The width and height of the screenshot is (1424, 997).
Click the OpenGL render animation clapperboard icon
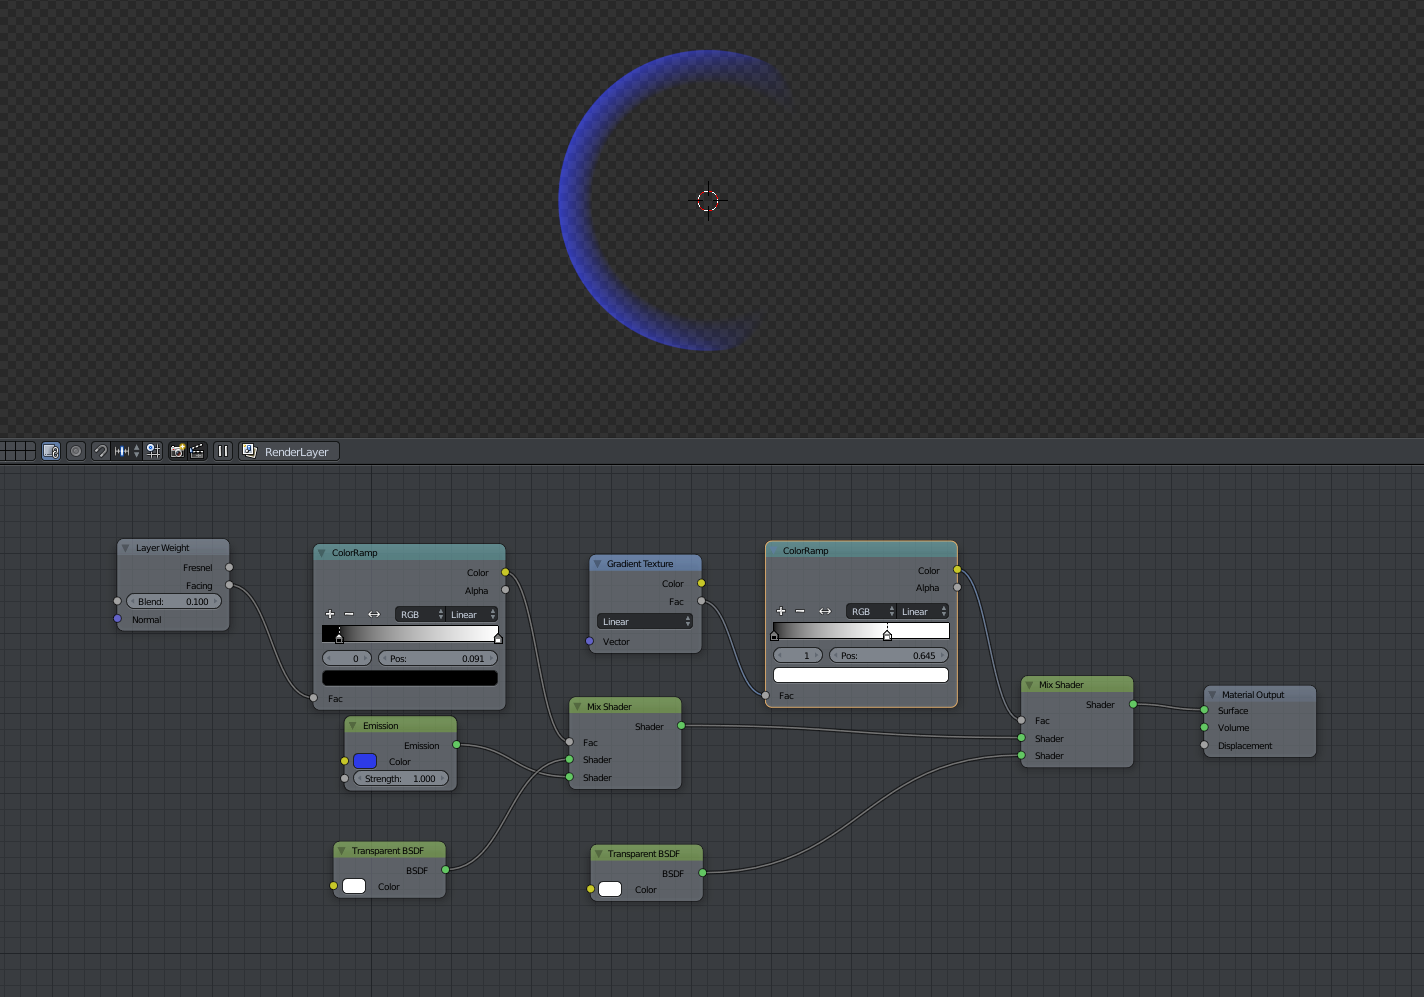(x=197, y=451)
